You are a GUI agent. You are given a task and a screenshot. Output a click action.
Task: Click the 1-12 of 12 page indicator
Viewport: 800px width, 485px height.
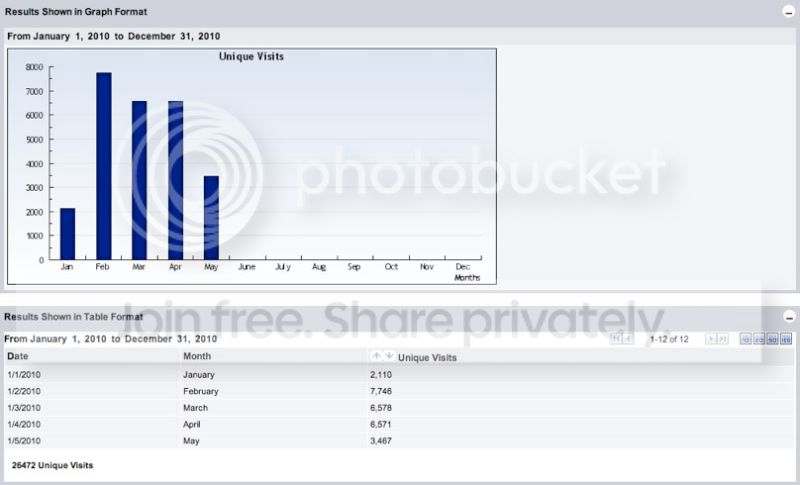coord(669,339)
